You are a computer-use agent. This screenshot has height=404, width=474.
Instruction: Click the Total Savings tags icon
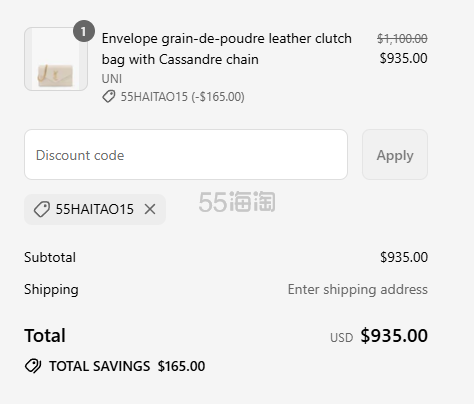[33, 366]
